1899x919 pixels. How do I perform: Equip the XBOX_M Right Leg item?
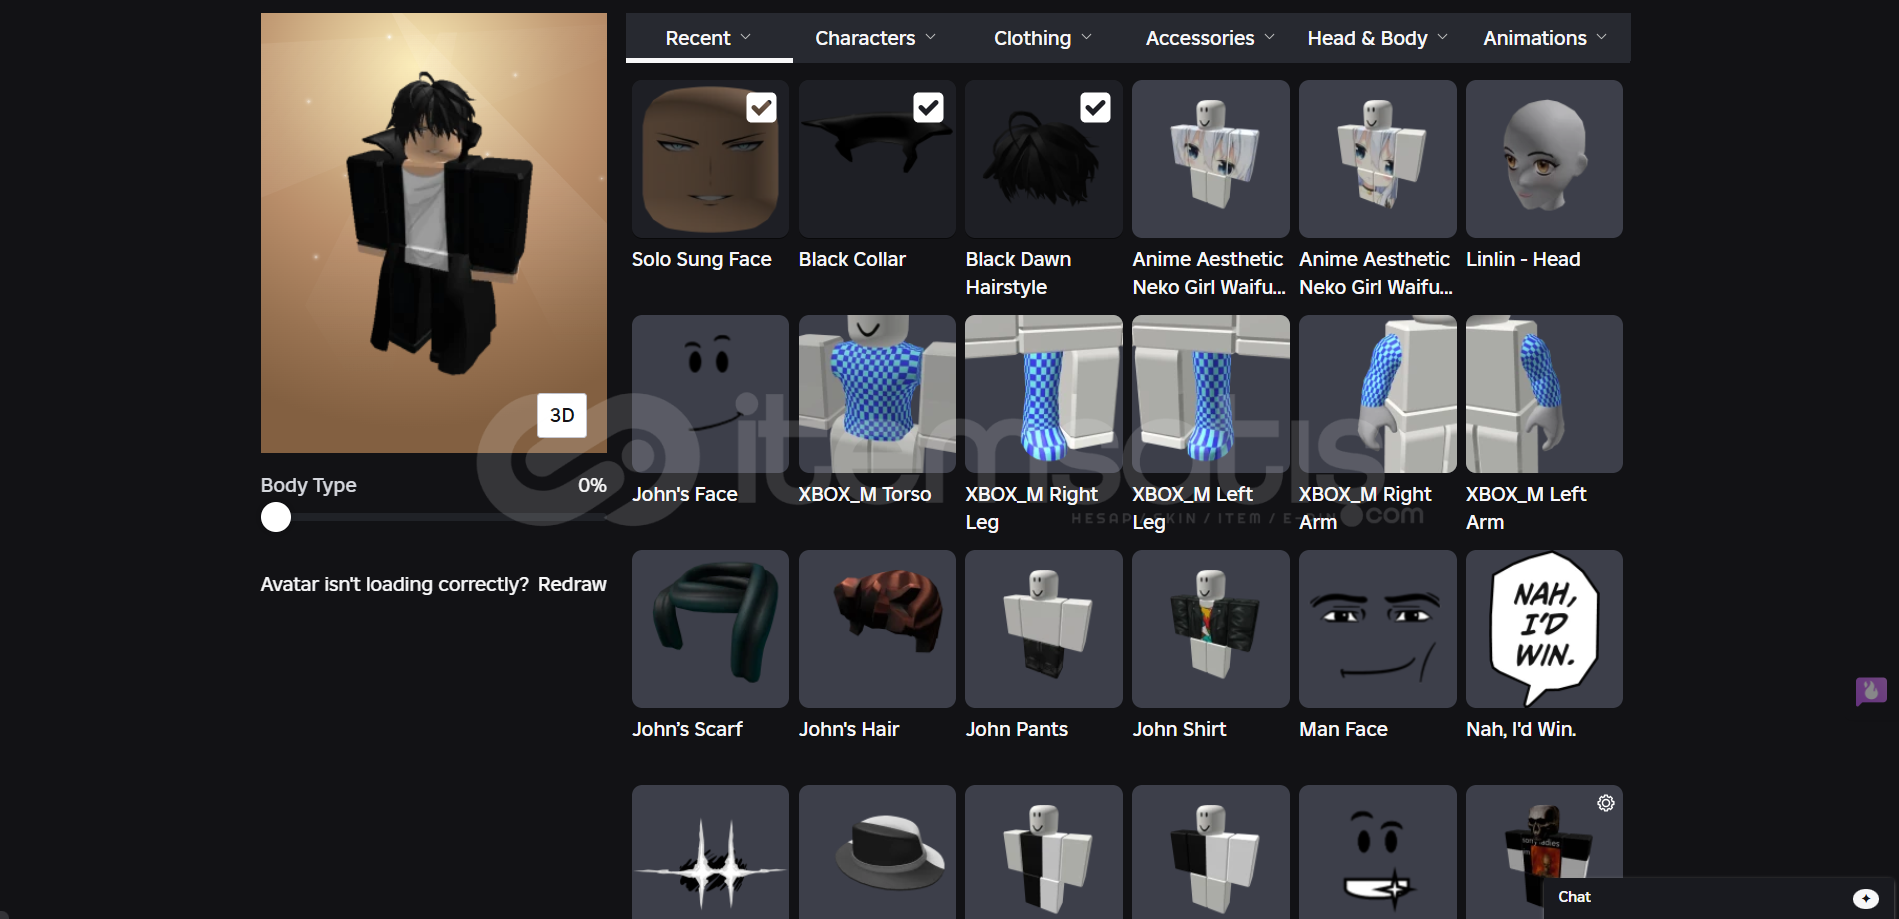click(x=1044, y=394)
